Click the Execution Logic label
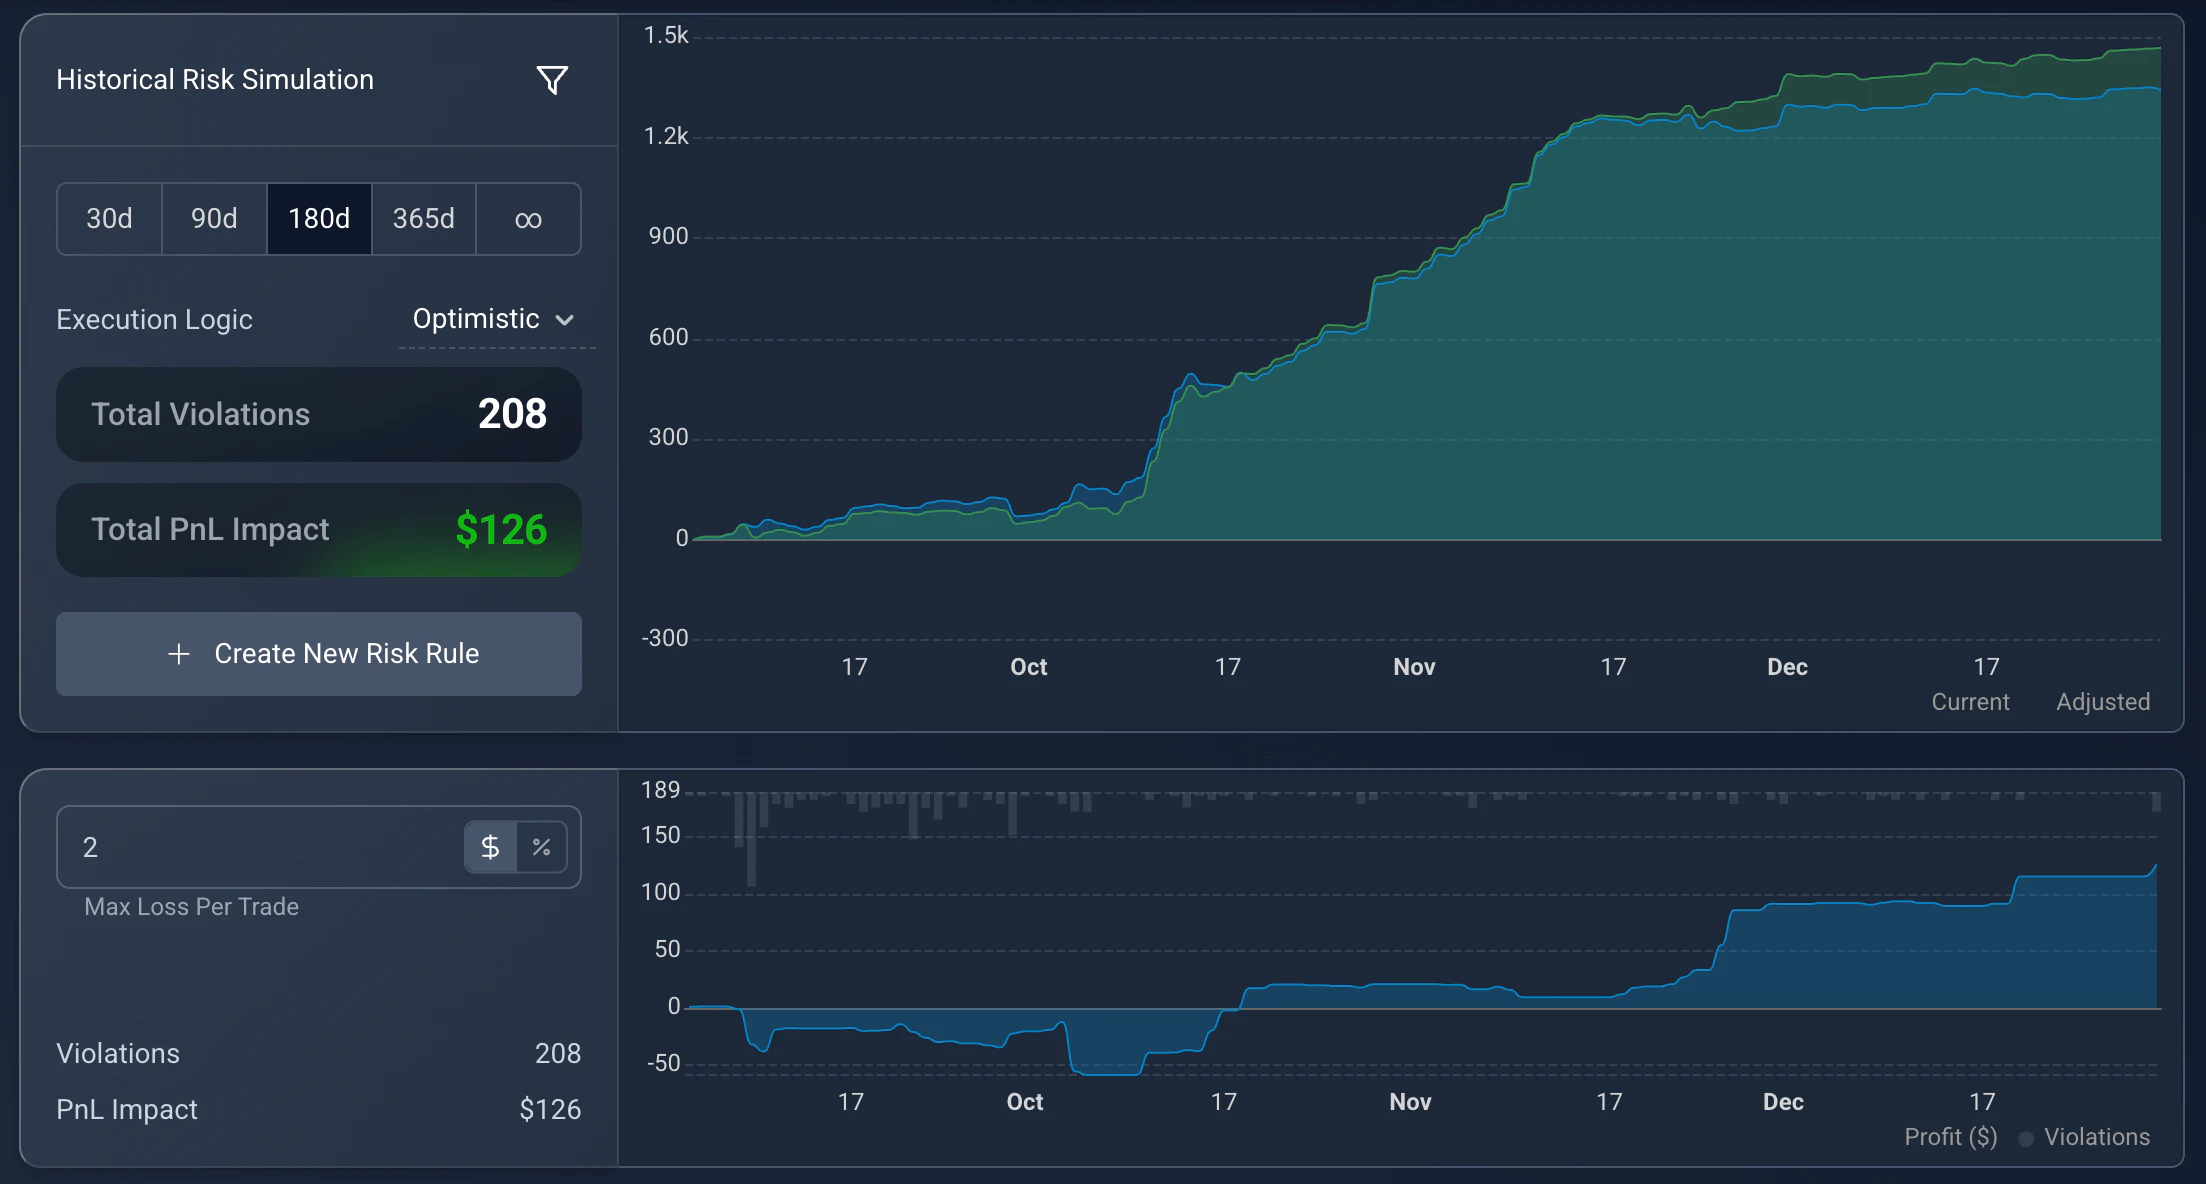2206x1184 pixels. tap(154, 319)
